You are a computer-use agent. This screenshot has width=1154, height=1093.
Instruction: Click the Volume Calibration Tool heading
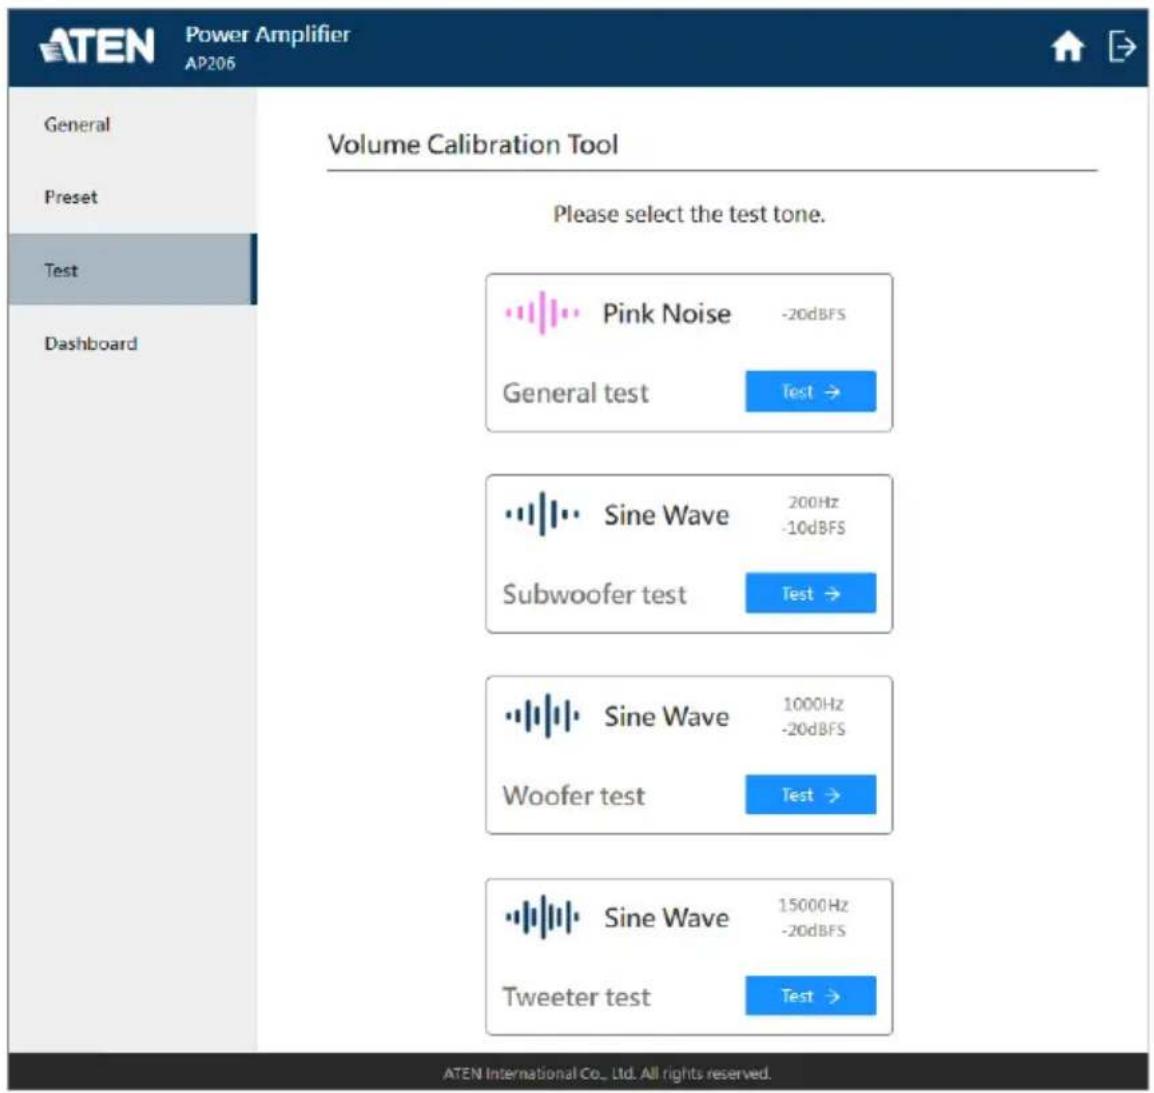[x=472, y=144]
